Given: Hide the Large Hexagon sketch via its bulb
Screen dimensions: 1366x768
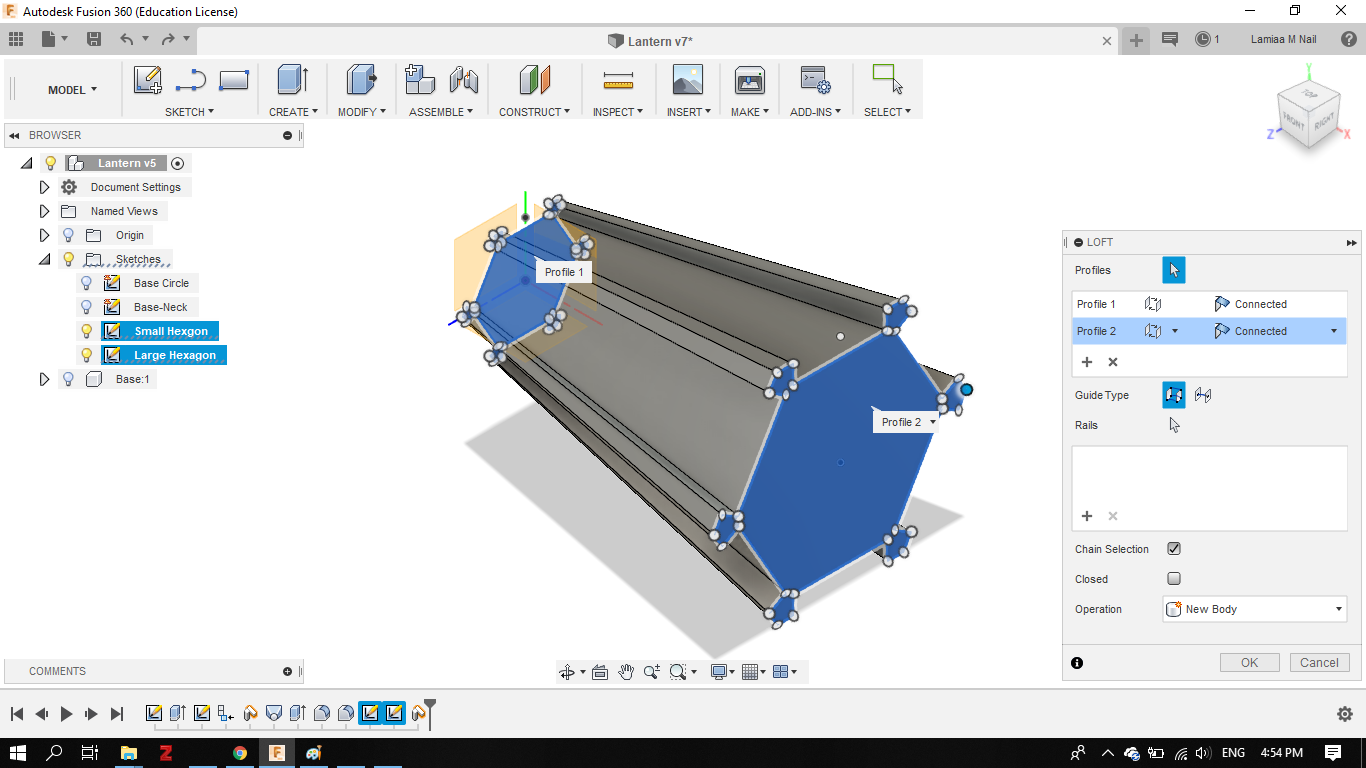Looking at the screenshot, I should [x=86, y=355].
